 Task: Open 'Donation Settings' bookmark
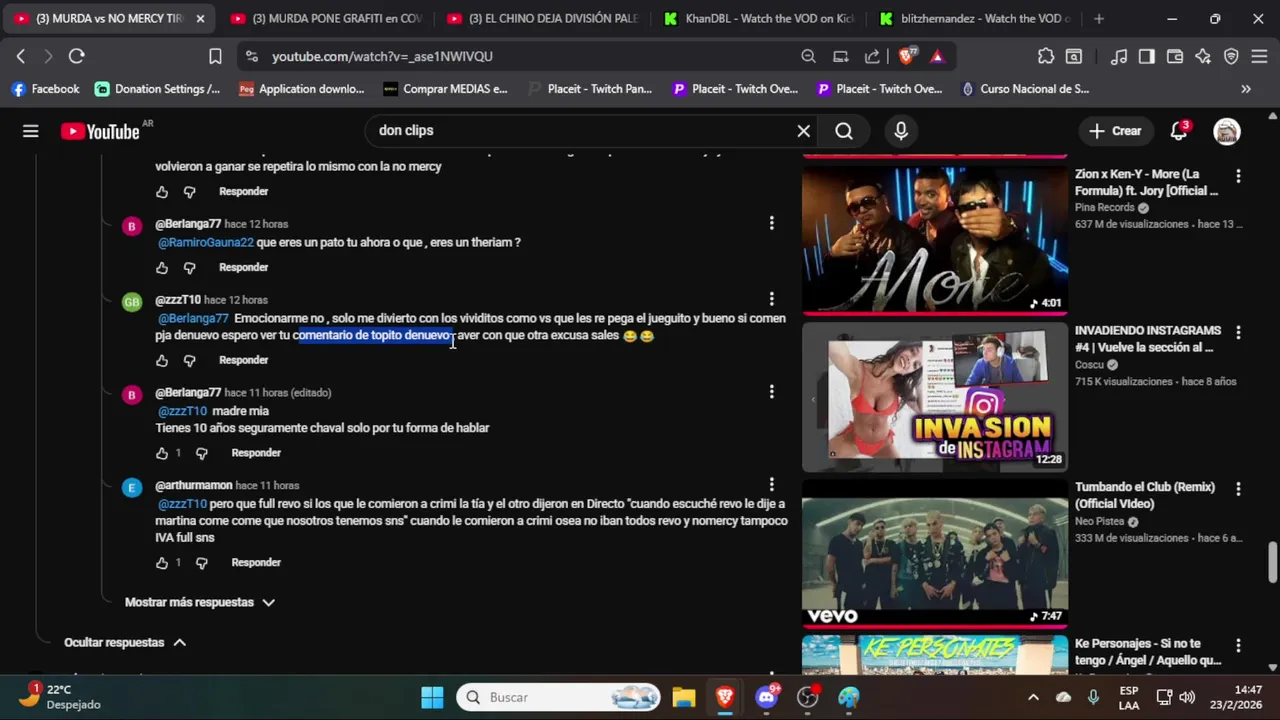click(x=158, y=89)
